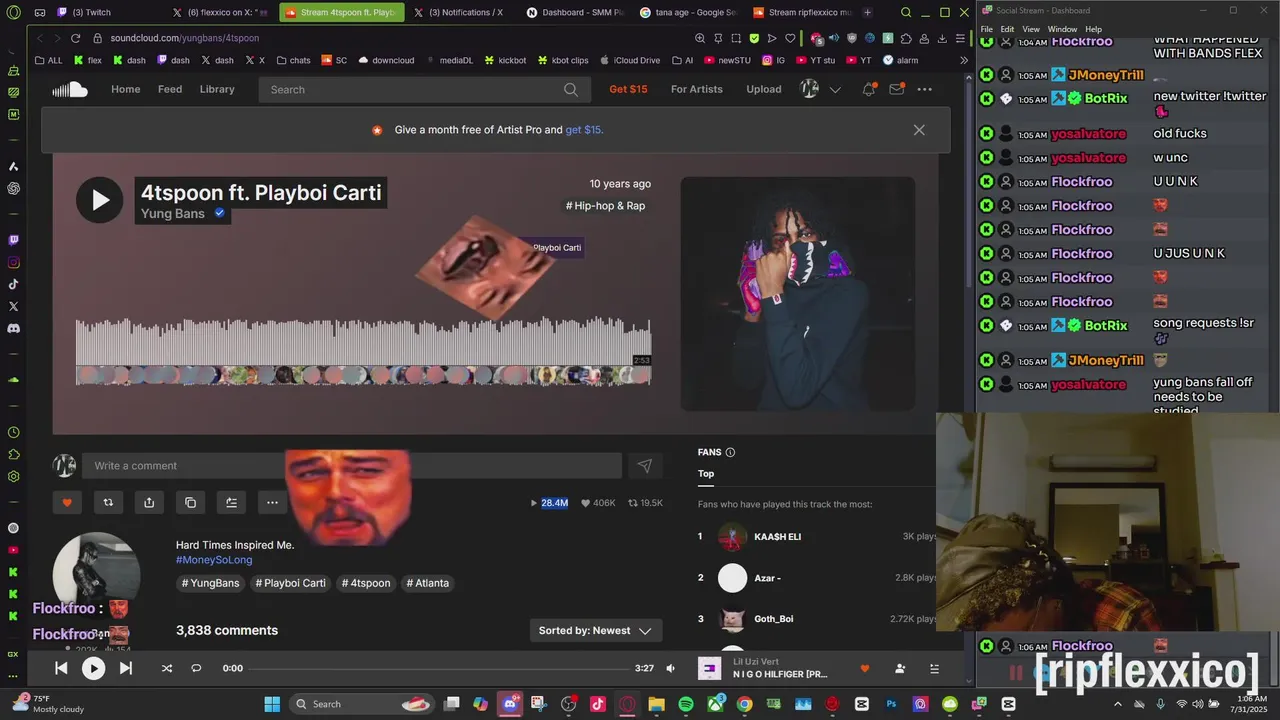Image resolution: width=1280 pixels, height=720 pixels.
Task: Open Twitch in Opera sidebar
Action: [13, 240]
